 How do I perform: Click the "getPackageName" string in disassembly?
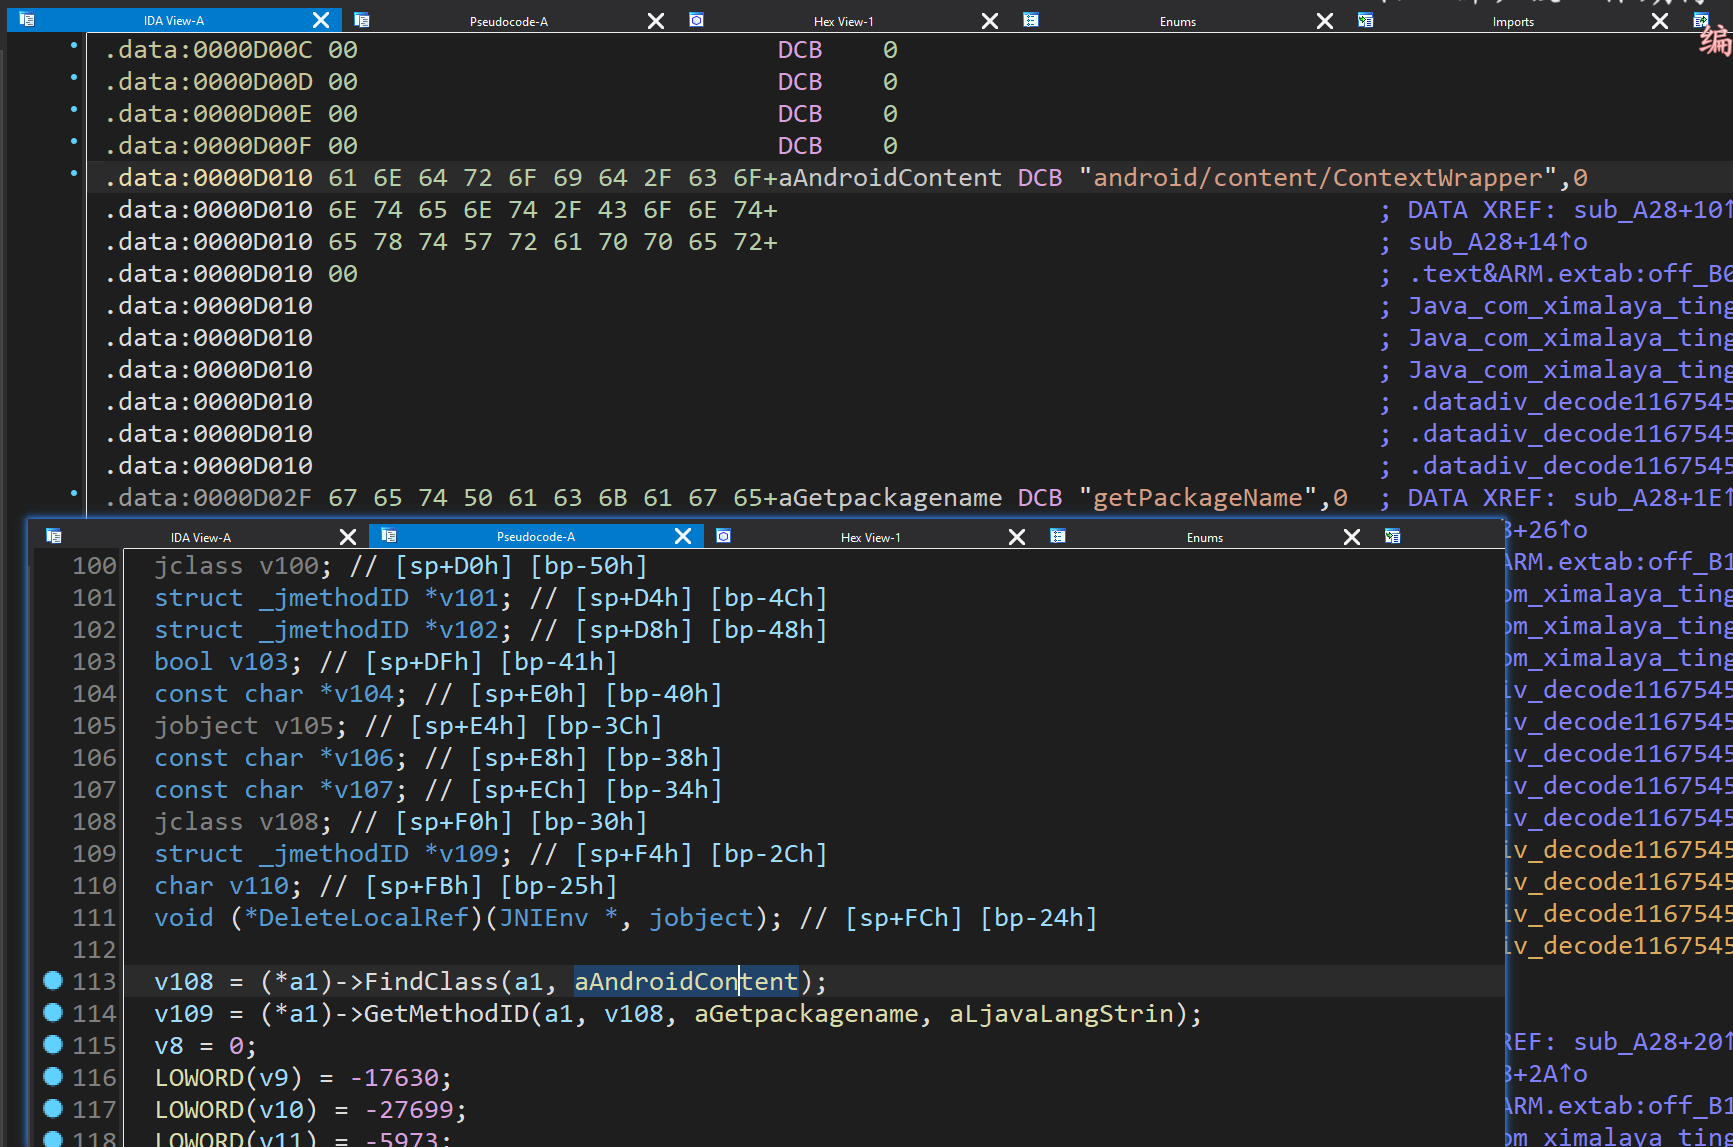point(1198,498)
